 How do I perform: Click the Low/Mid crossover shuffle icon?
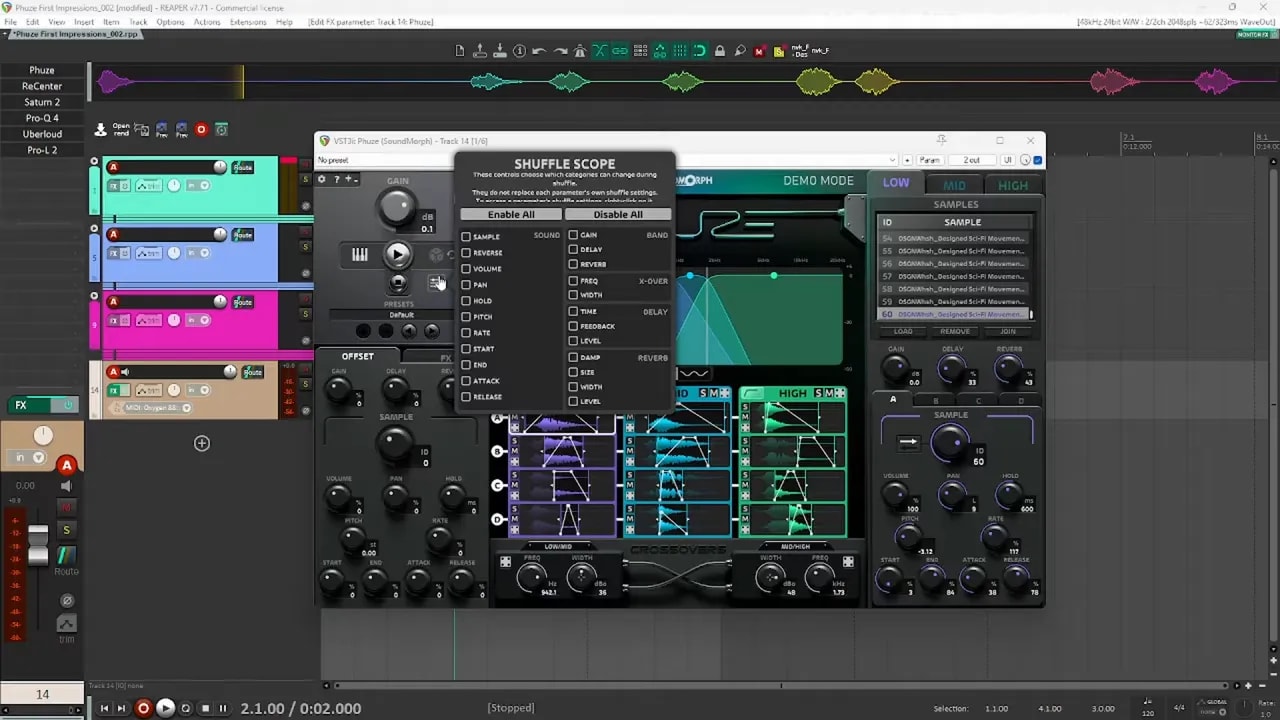pyautogui.click(x=506, y=562)
